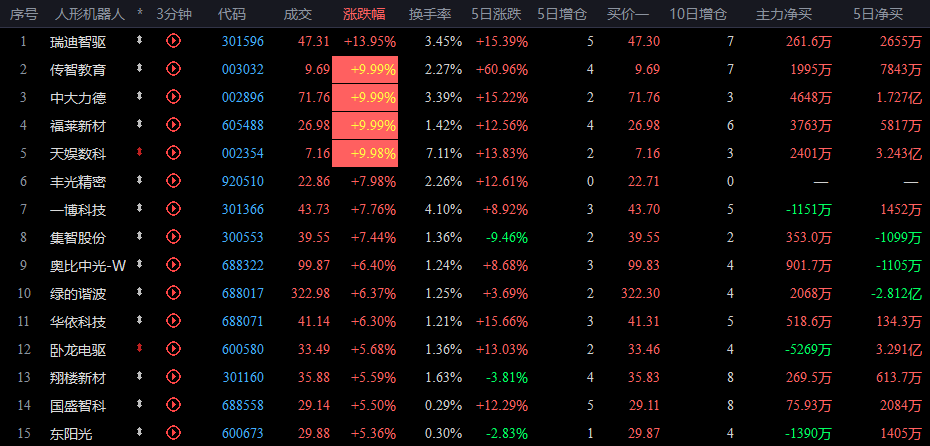The width and height of the screenshot is (930, 446).
Task: Open 3-minute play icon for 卧龙电驱
Action: tap(173, 349)
